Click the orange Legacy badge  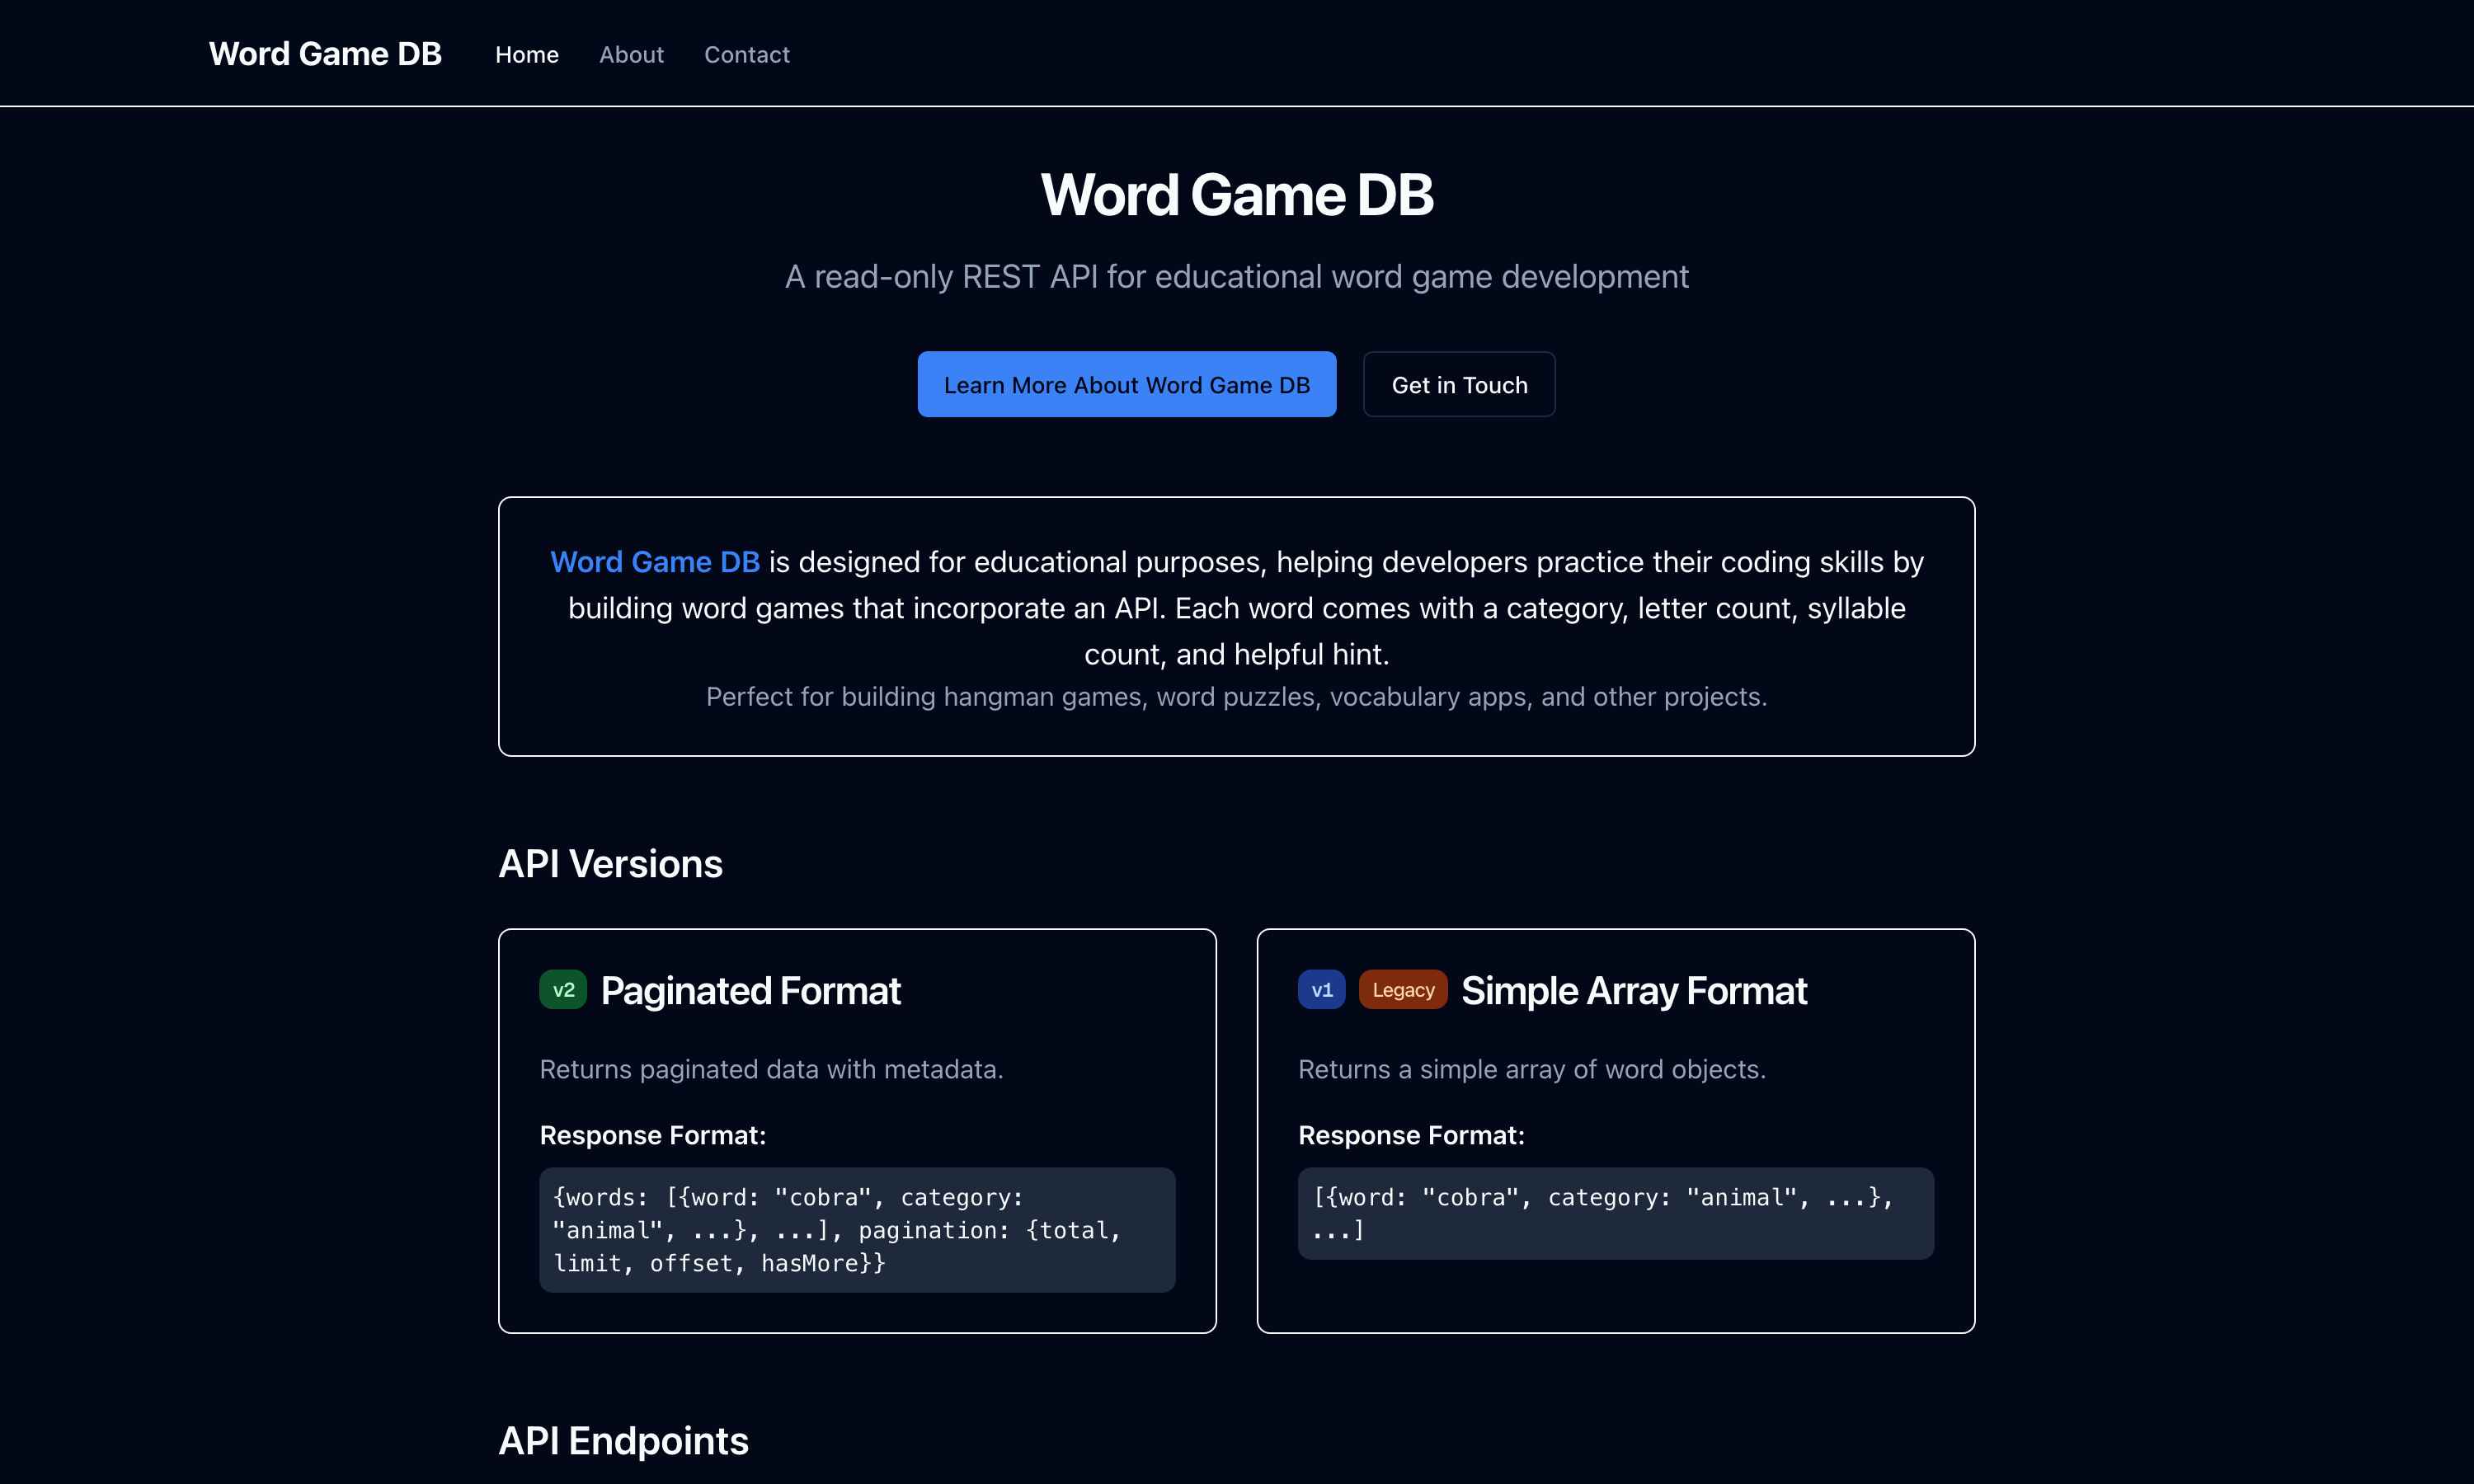[x=1402, y=990]
